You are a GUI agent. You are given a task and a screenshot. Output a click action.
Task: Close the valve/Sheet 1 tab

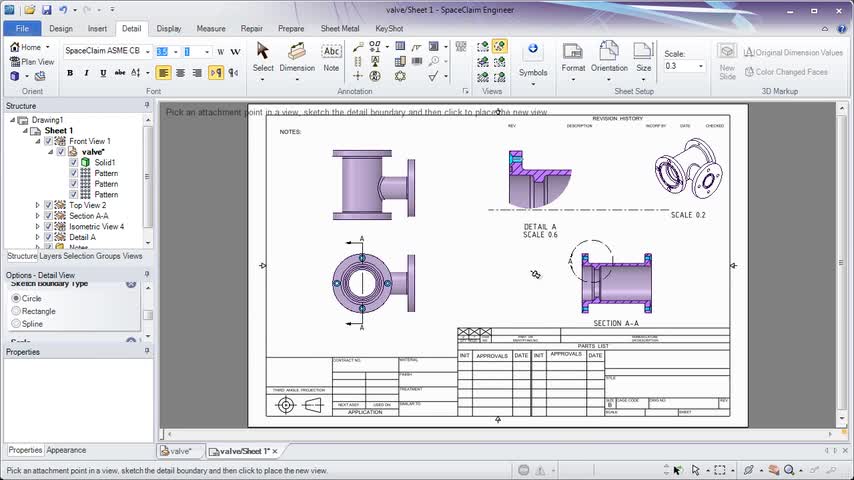[275, 451]
